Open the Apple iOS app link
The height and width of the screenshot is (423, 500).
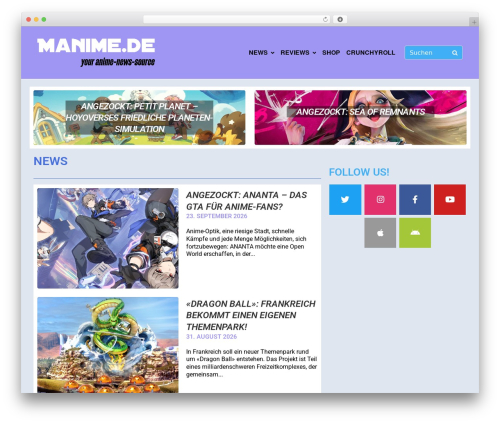(x=380, y=233)
